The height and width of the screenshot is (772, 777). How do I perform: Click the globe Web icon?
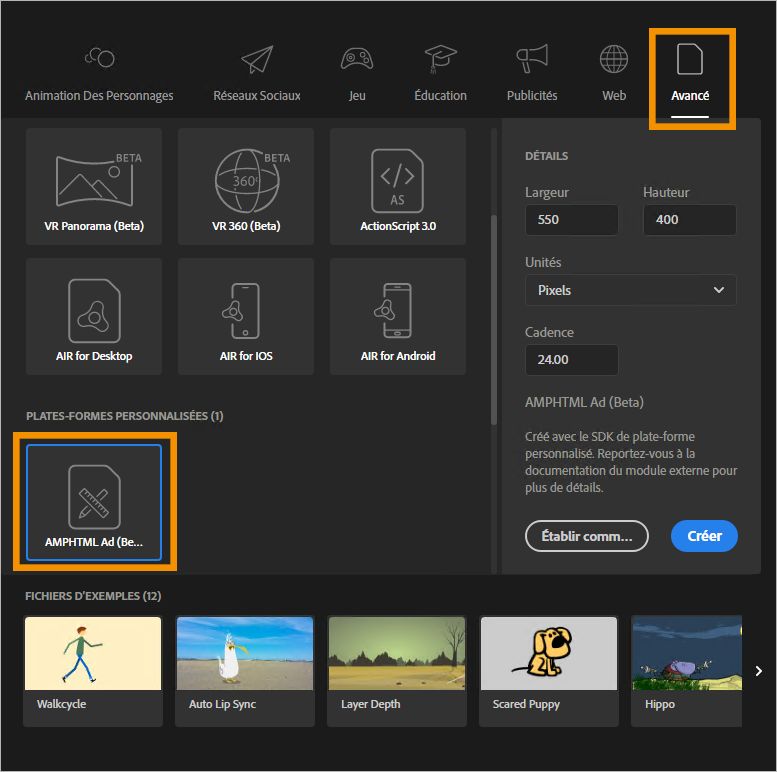coord(614,59)
